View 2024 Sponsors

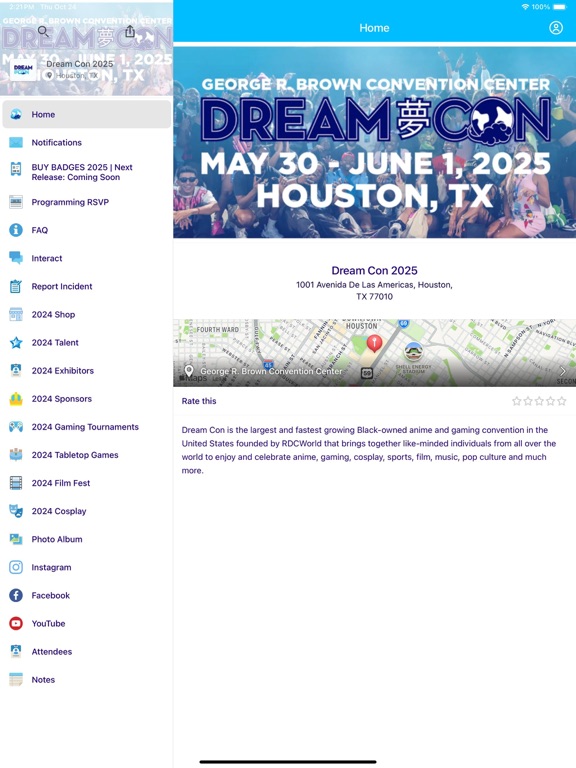[87, 399]
